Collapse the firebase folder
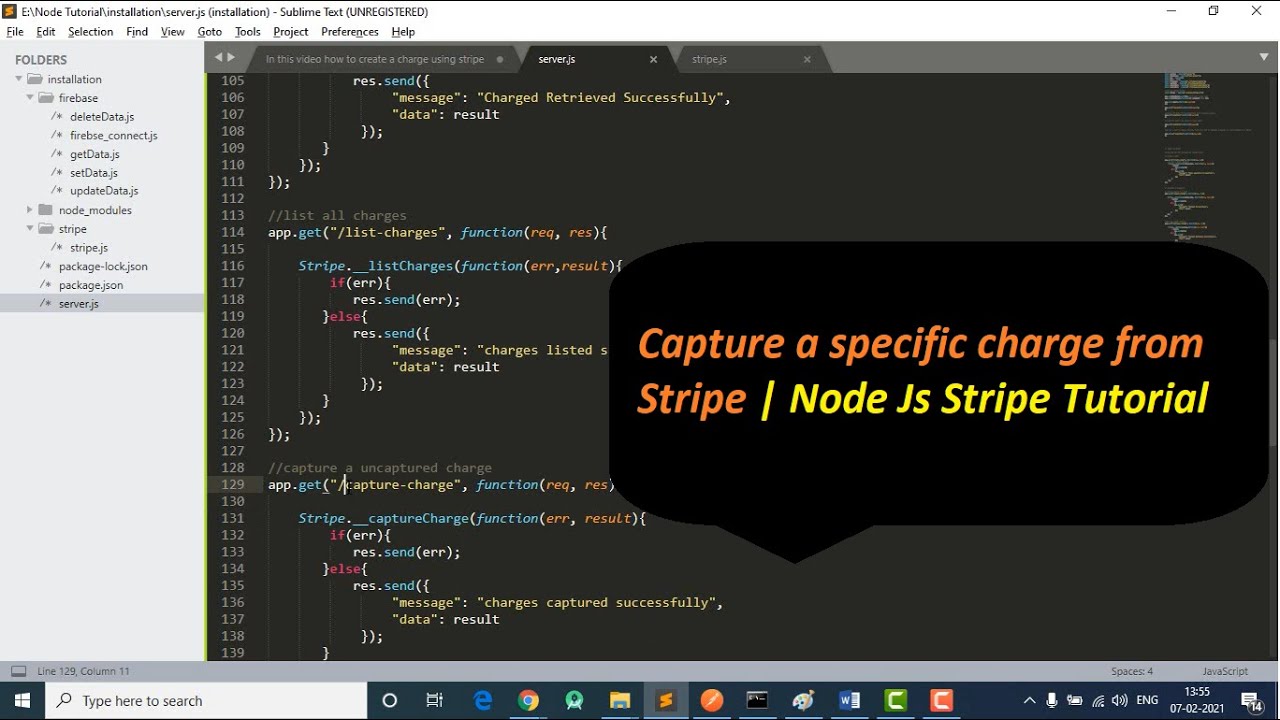The width and height of the screenshot is (1280, 720). (30, 98)
